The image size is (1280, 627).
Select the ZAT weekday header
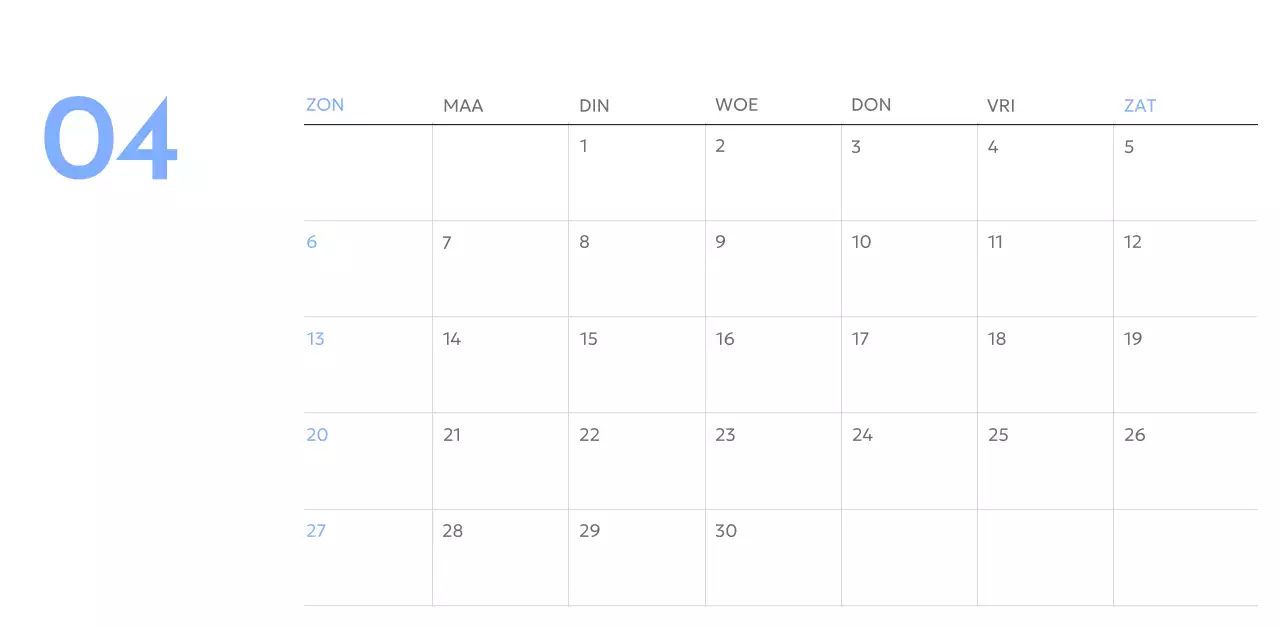point(1140,105)
